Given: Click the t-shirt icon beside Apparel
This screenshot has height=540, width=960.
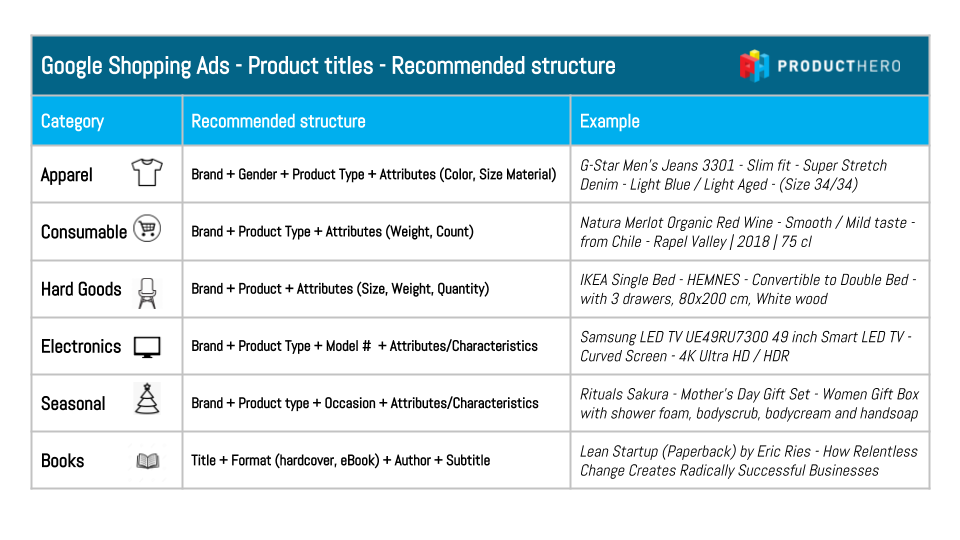Looking at the screenshot, I should click(147, 172).
